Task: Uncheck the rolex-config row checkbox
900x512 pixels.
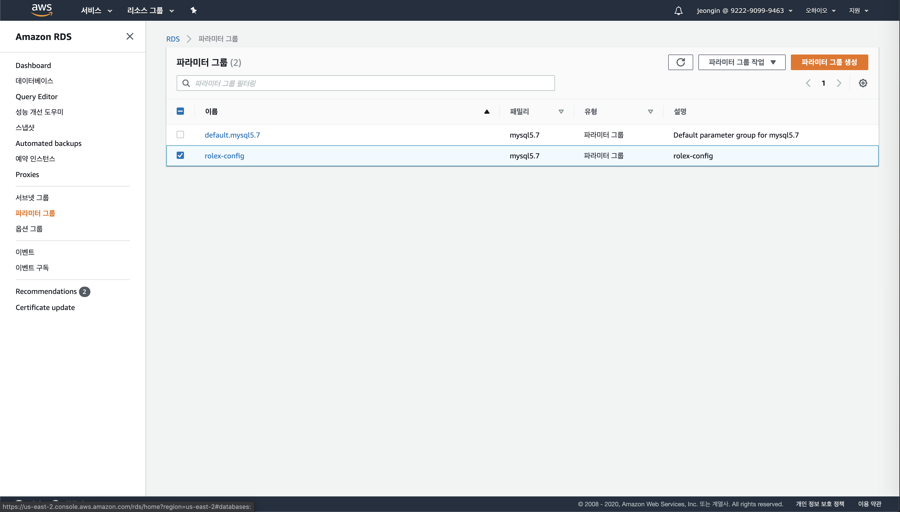Action: click(180, 156)
